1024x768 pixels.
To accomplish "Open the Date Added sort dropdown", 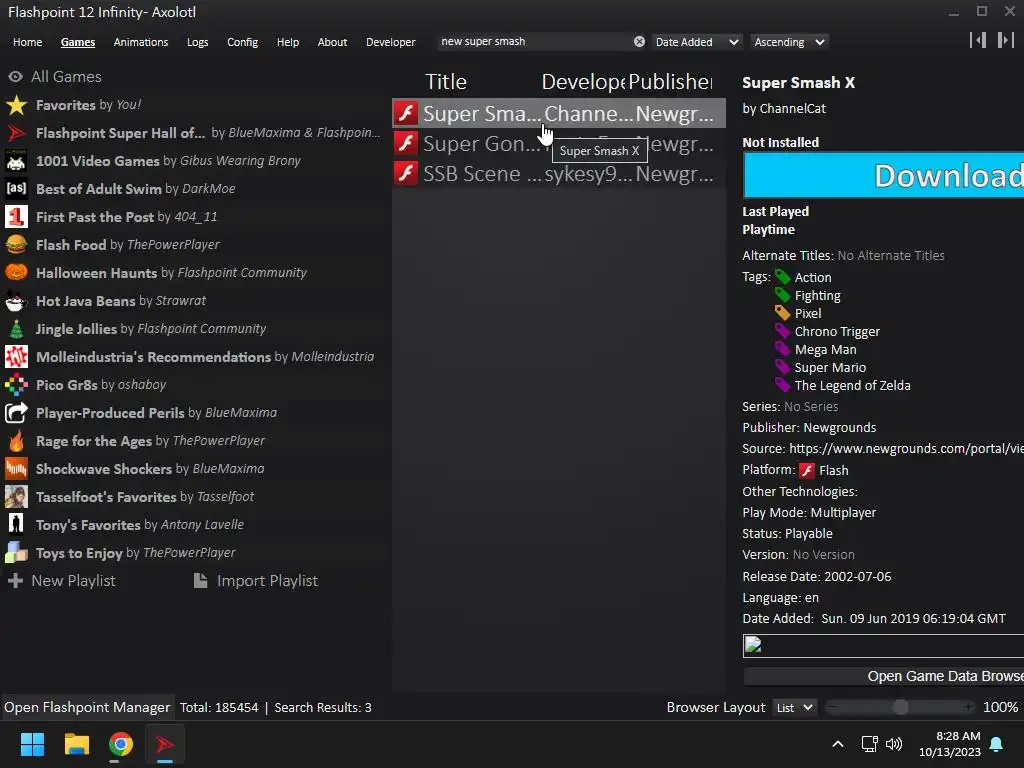I will (697, 42).
